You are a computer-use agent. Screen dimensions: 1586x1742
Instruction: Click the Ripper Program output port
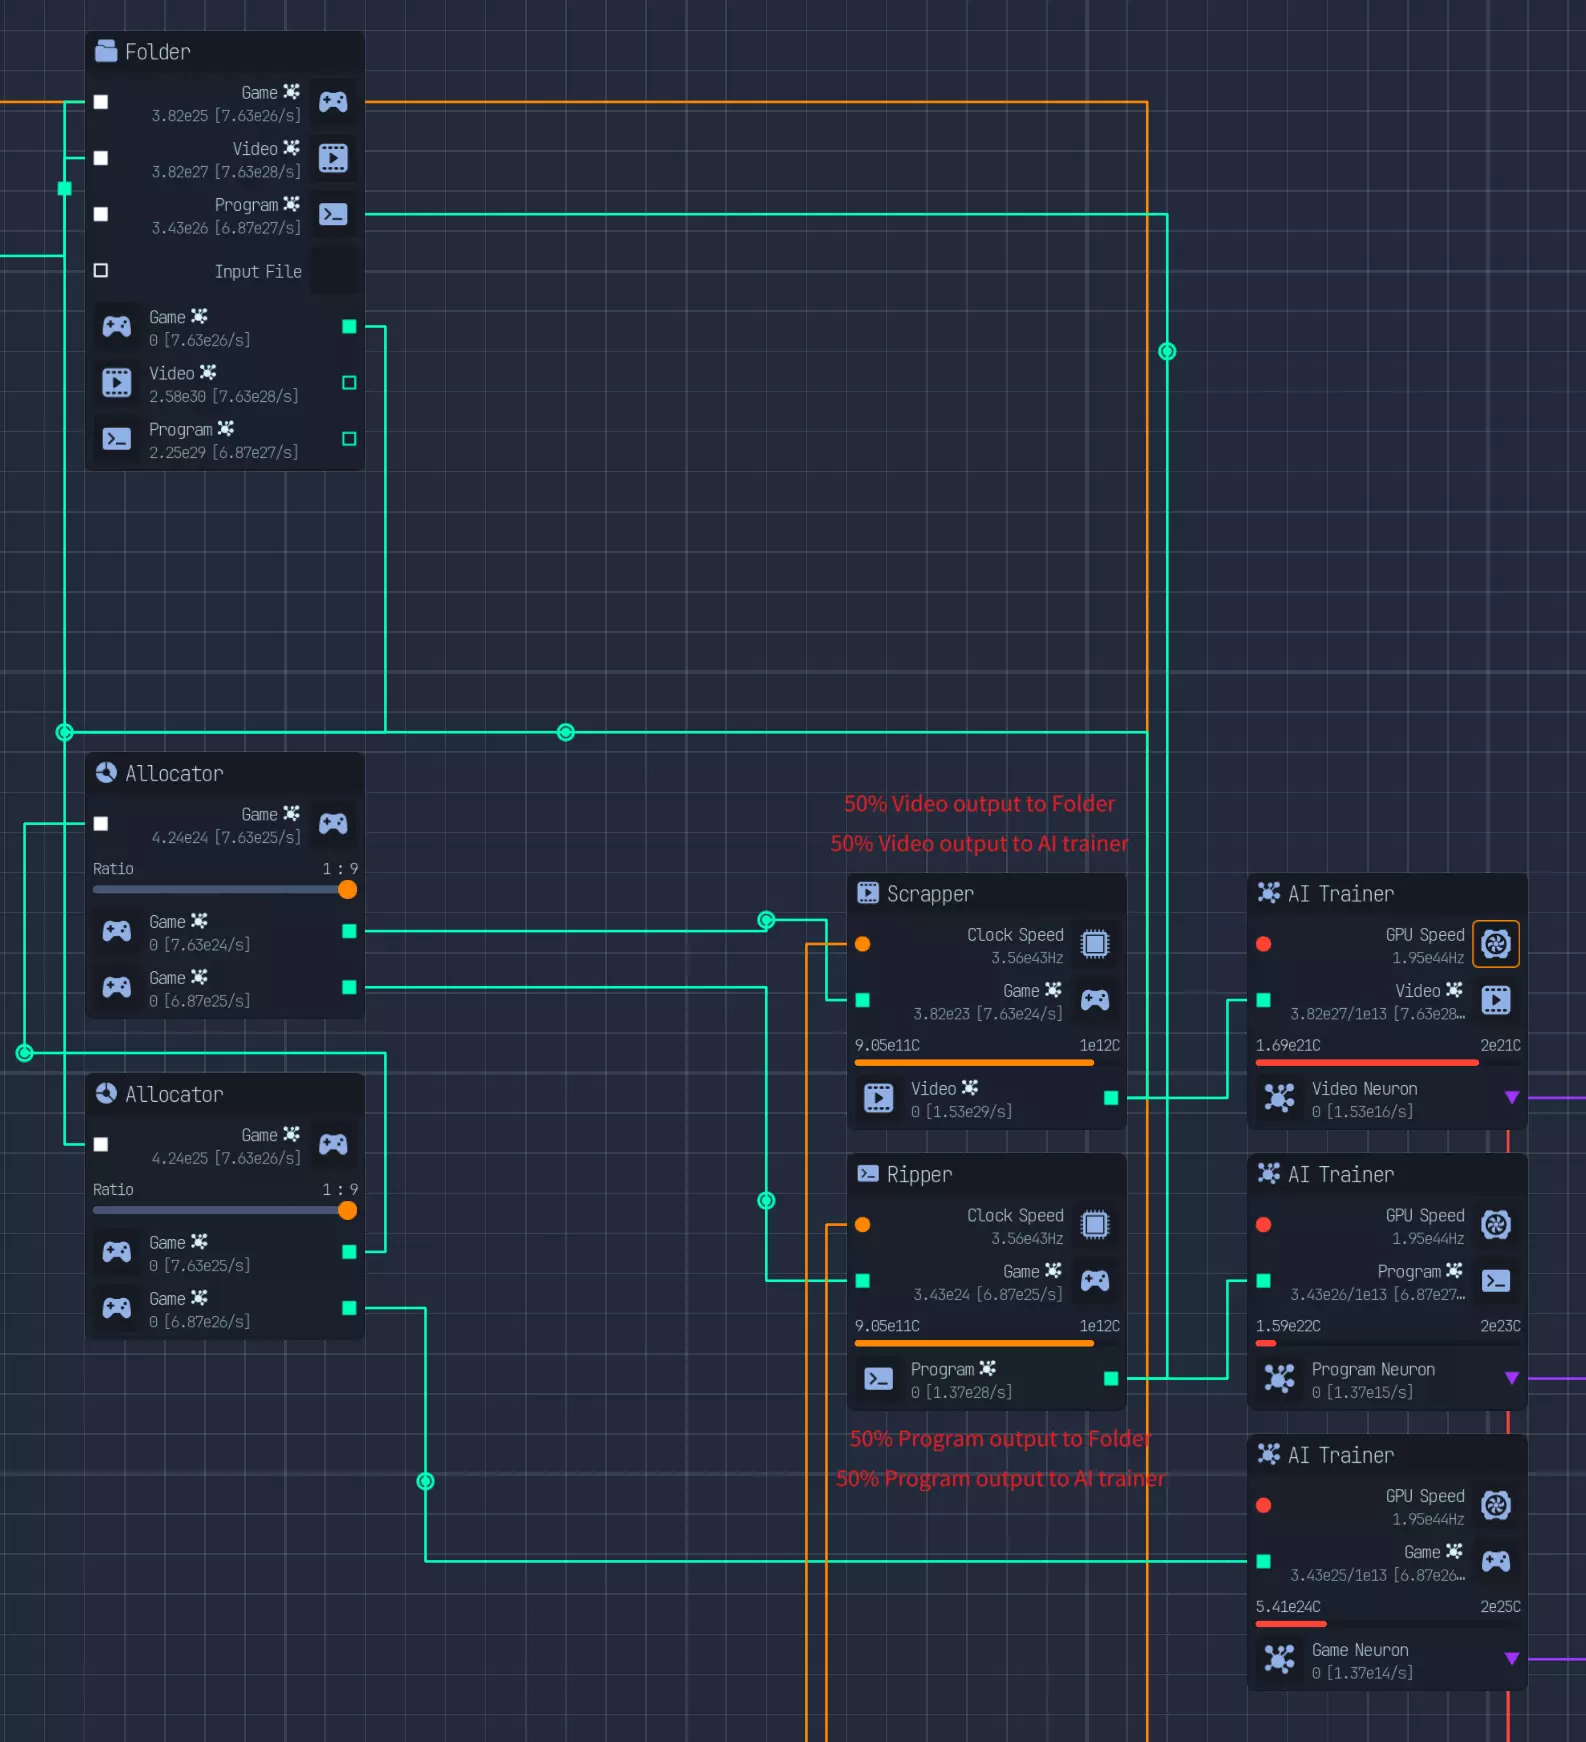coord(1111,1379)
